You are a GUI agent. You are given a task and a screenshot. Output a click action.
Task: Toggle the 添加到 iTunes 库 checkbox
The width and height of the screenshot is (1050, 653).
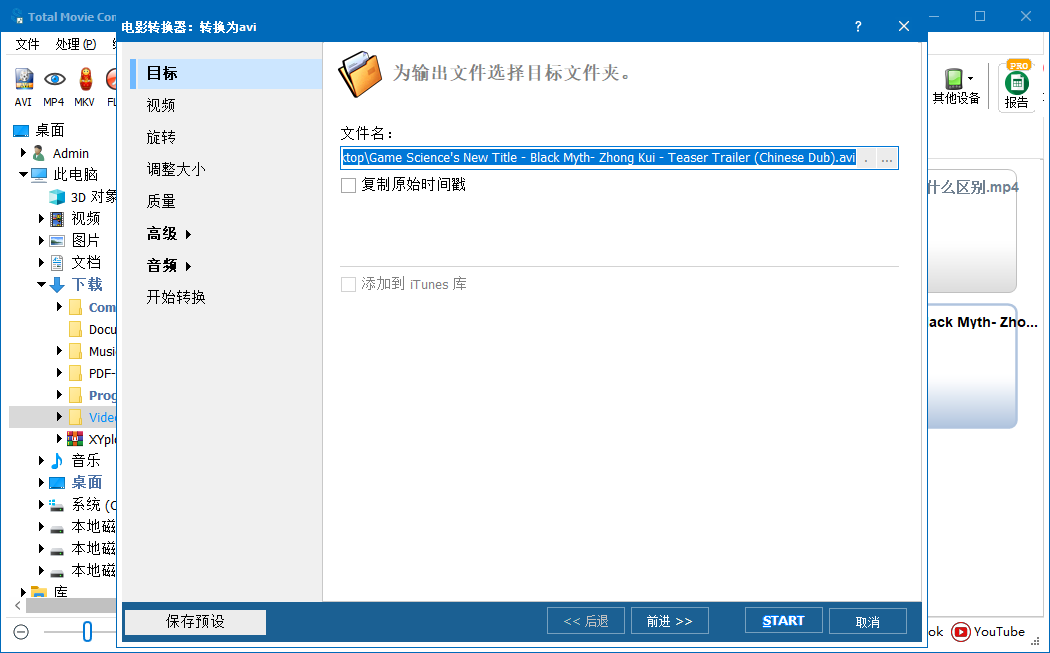[348, 283]
